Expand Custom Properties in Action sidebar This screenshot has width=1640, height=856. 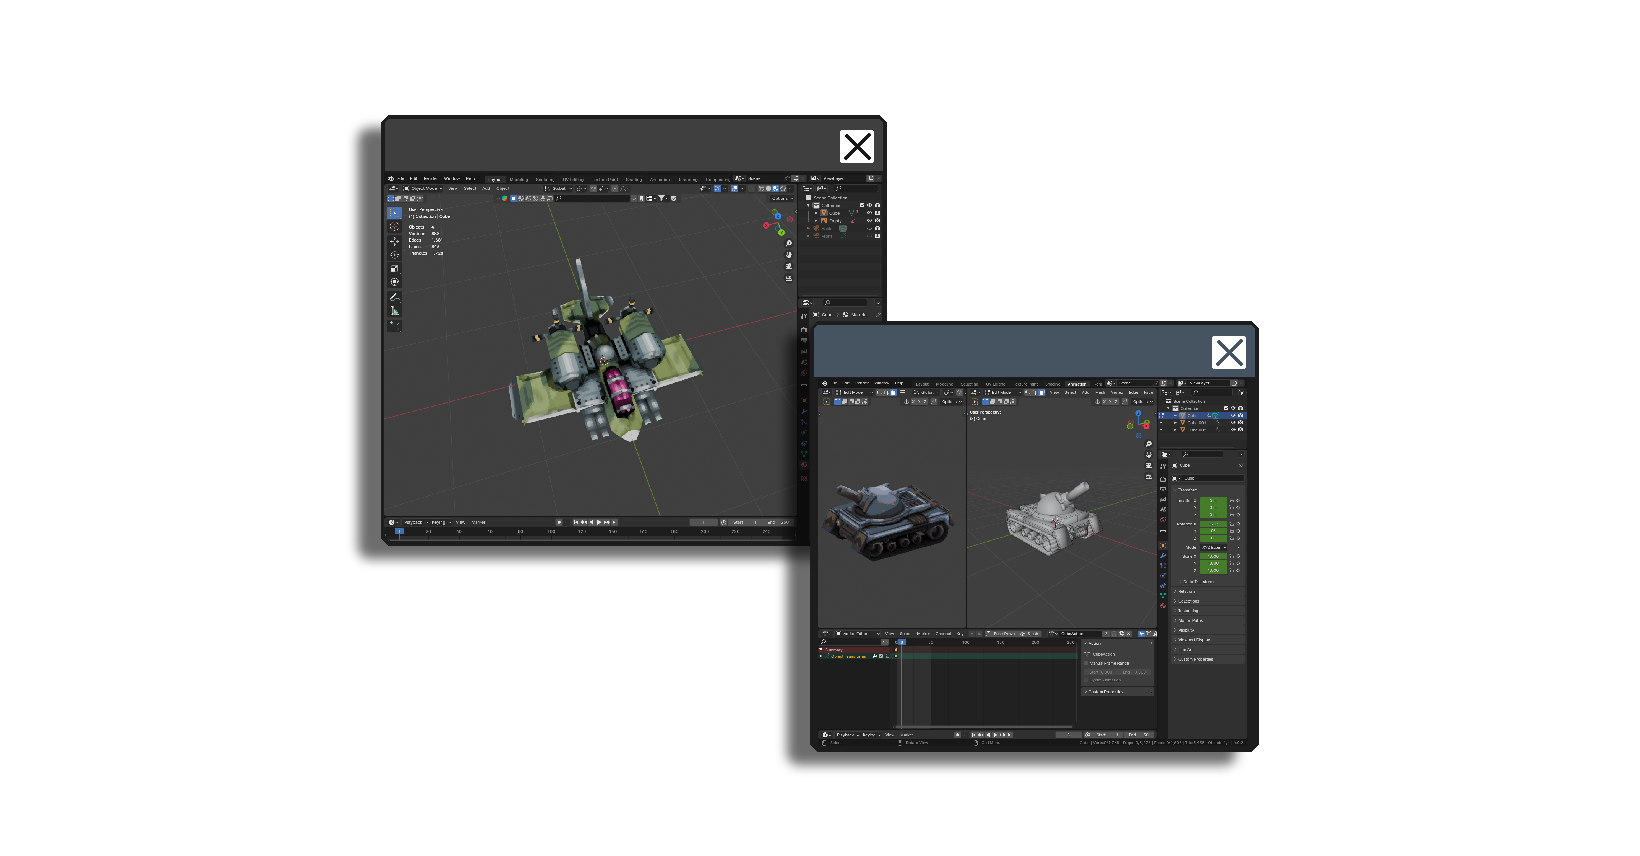[1118, 692]
